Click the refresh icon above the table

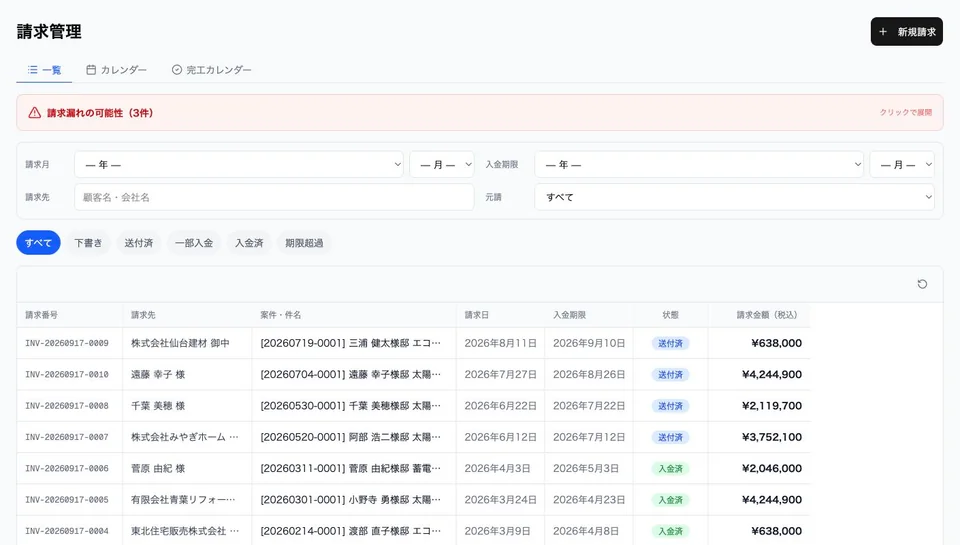[x=922, y=284]
